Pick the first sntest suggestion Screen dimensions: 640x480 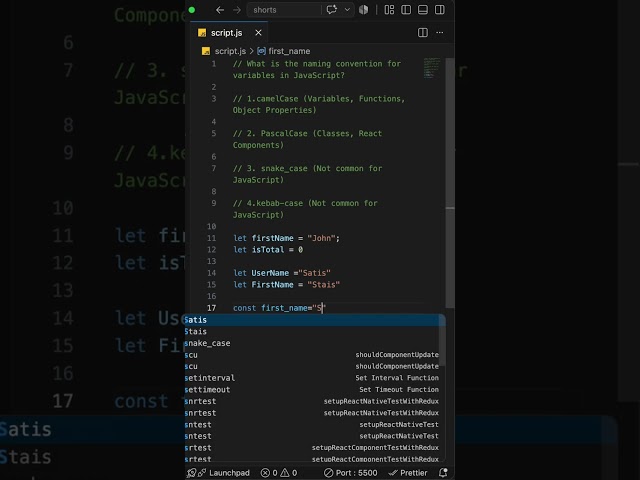(x=314, y=424)
